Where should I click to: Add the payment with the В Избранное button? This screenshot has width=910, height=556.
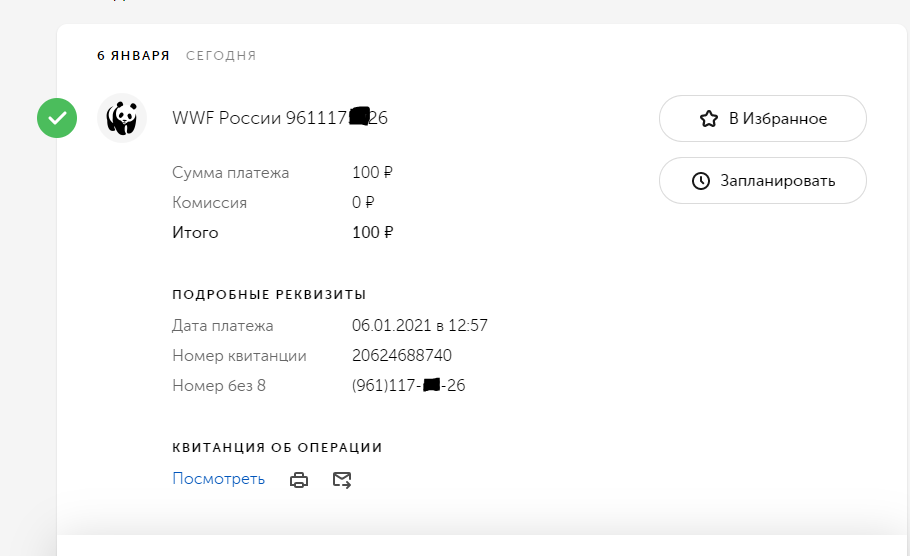click(x=762, y=119)
